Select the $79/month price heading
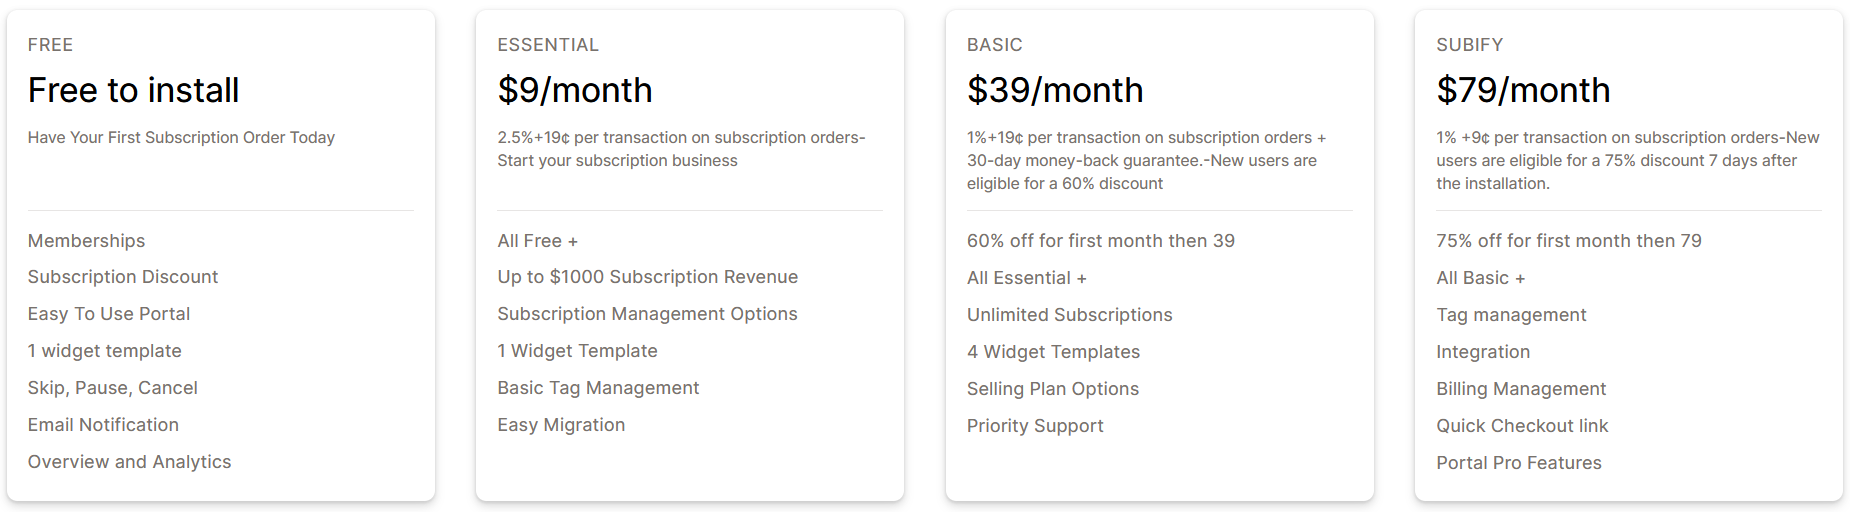 [x=1523, y=90]
